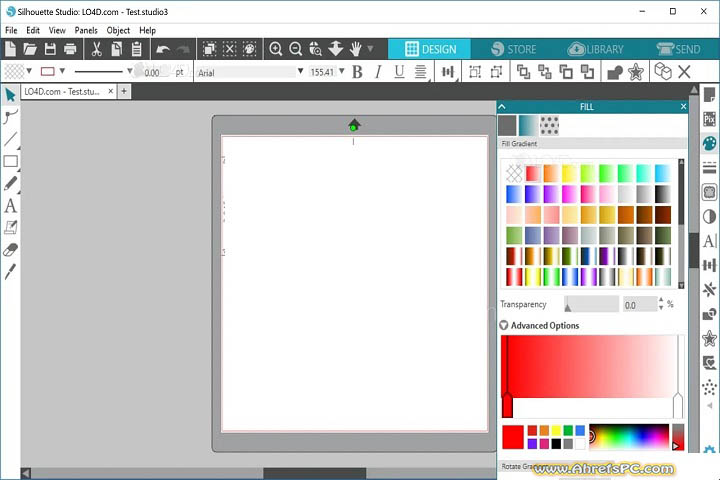Click the Zoom In magnifier
The height and width of the screenshot is (480, 720).
click(x=276, y=49)
